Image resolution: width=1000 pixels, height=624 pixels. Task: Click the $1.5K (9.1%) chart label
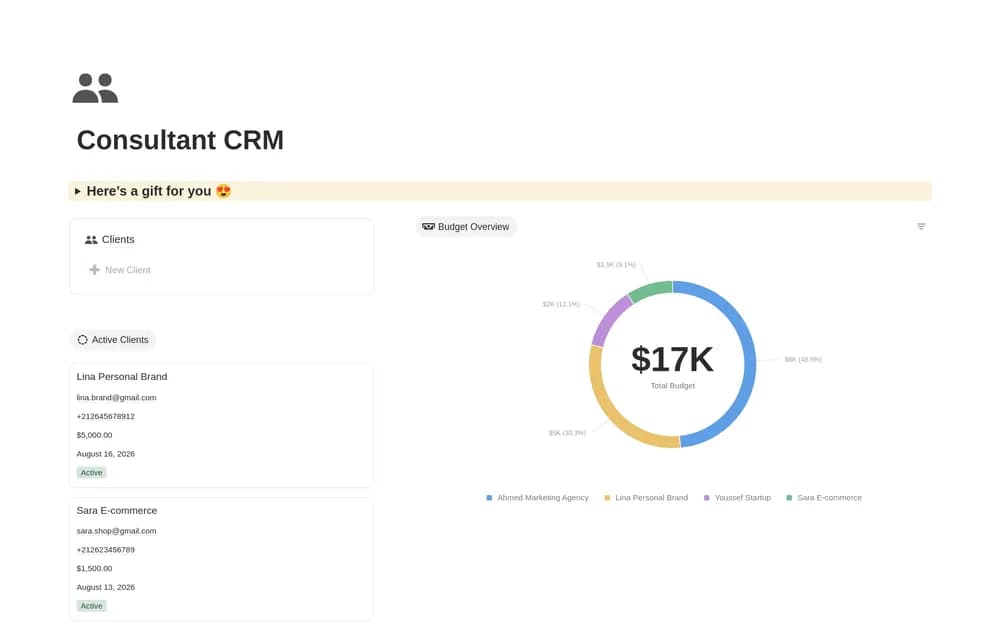click(x=616, y=265)
